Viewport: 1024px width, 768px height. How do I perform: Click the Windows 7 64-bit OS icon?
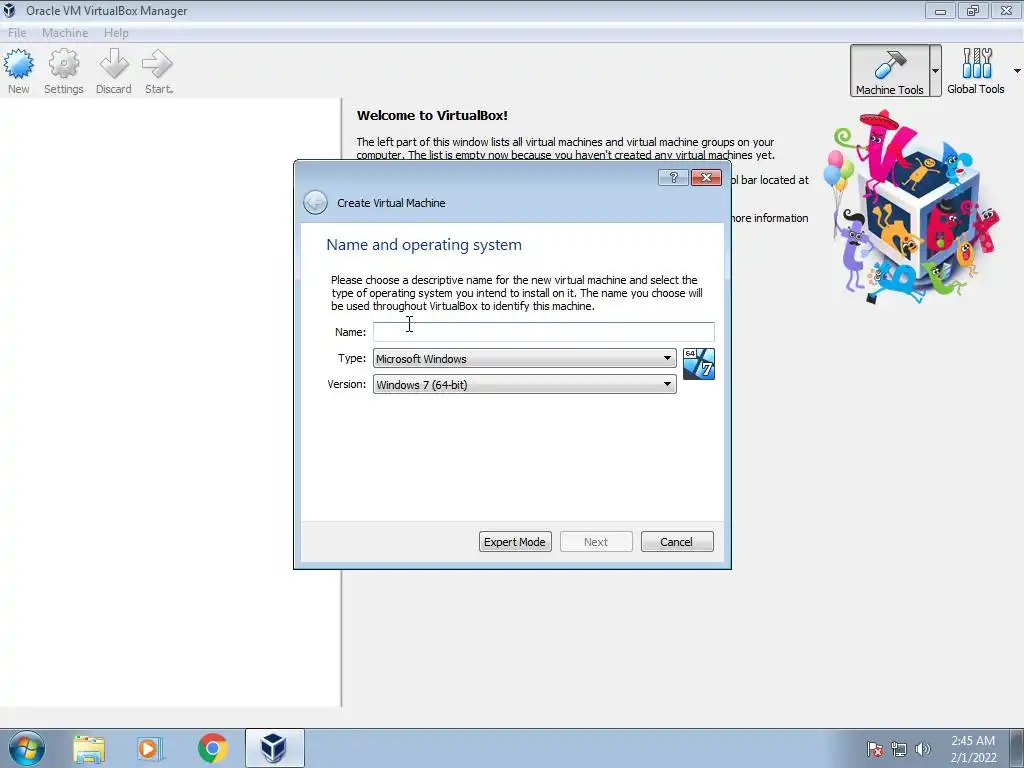[x=699, y=364]
